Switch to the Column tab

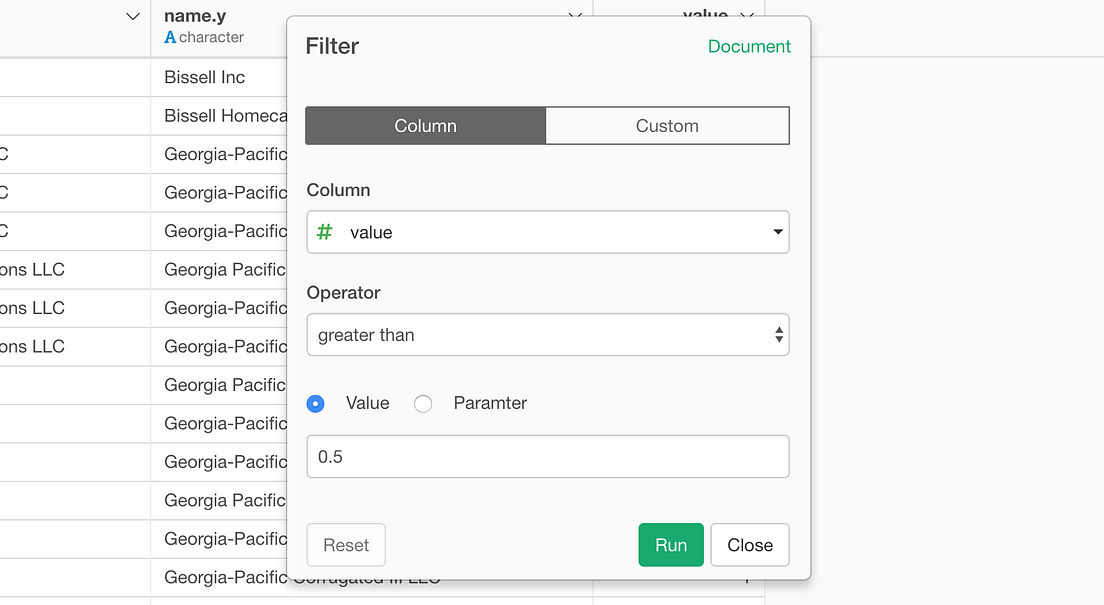(424, 125)
